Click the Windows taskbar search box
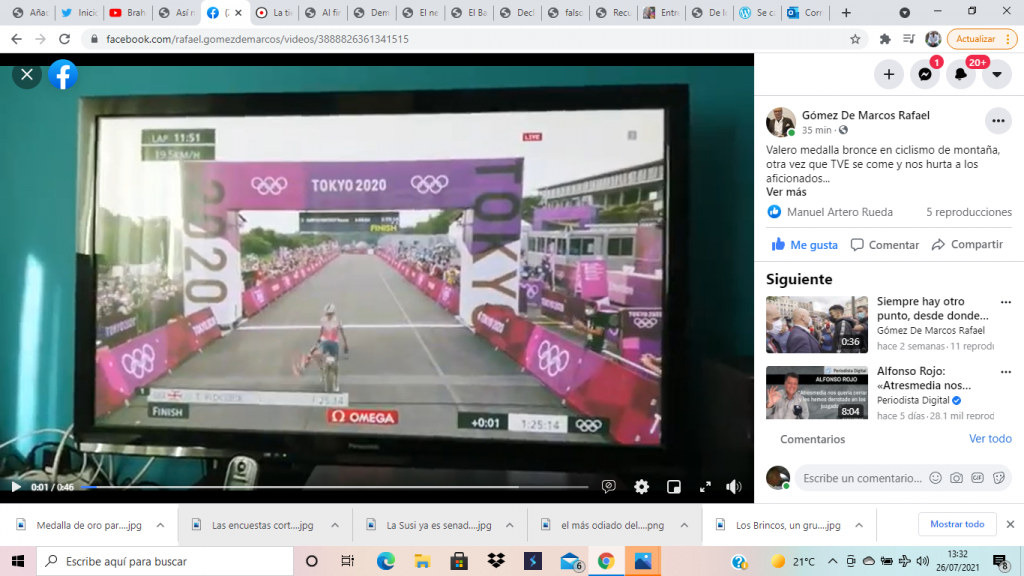Viewport: 1024px width, 576px height. 165,561
